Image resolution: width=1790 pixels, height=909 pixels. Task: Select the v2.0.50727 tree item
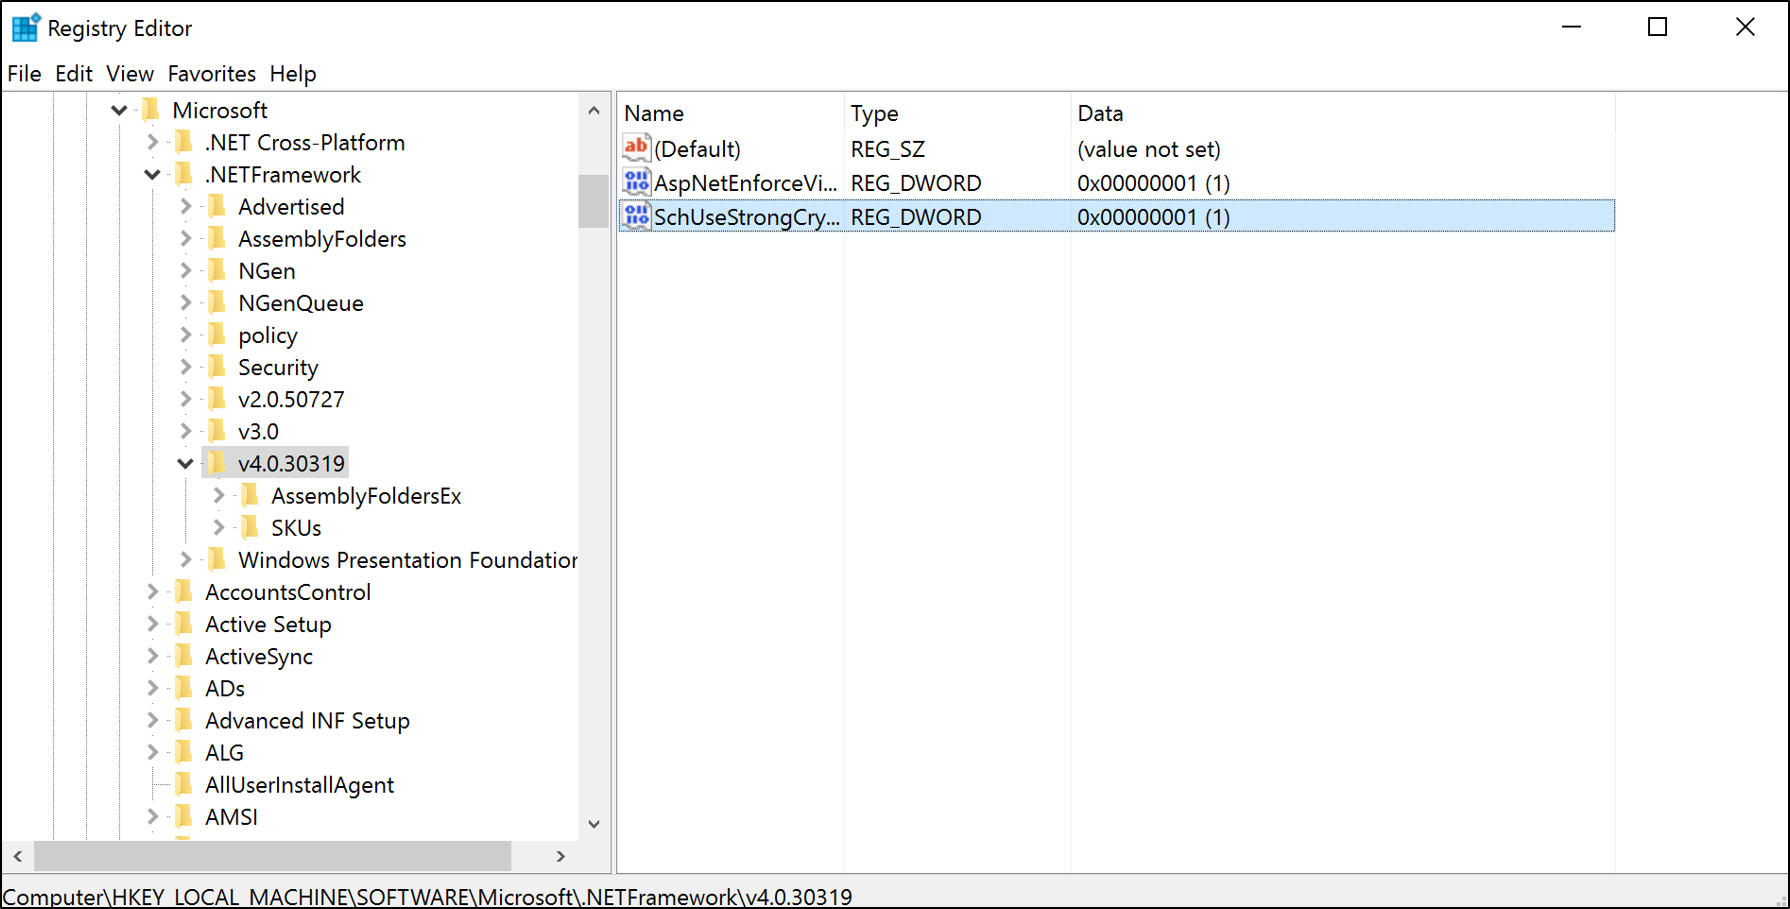click(x=291, y=398)
